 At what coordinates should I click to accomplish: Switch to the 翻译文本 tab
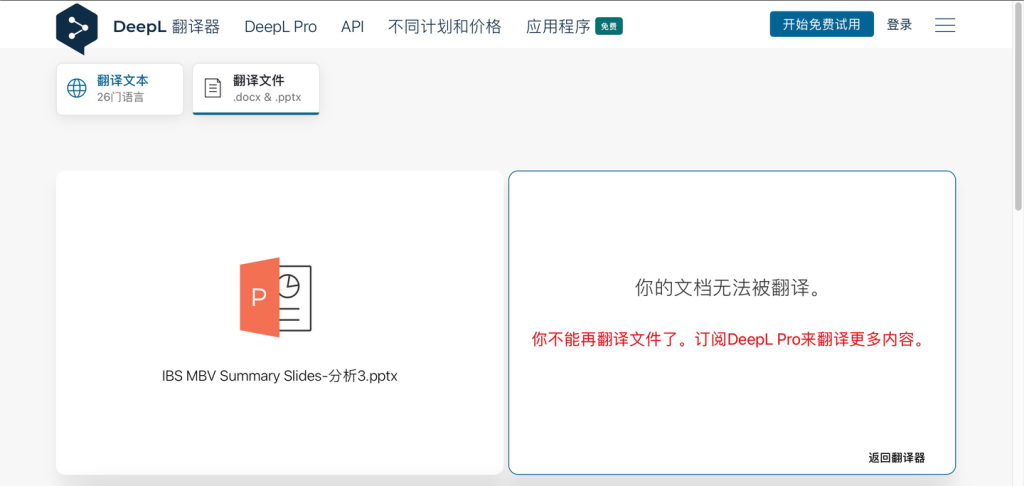120,89
